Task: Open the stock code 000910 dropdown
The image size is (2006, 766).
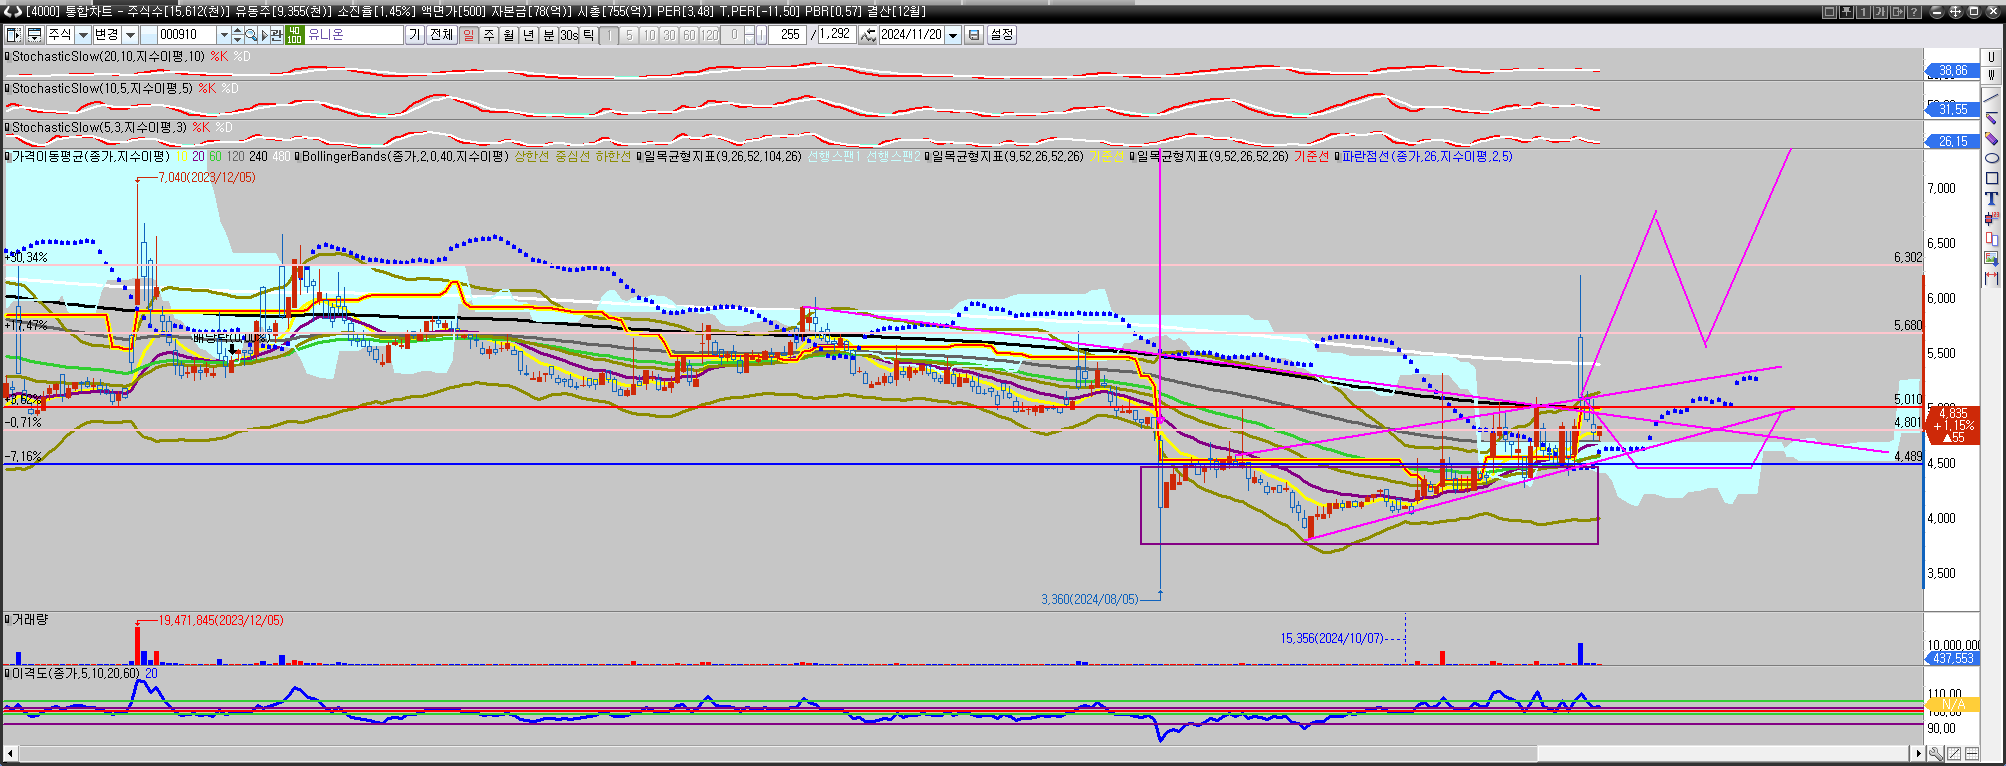Action: (224, 35)
